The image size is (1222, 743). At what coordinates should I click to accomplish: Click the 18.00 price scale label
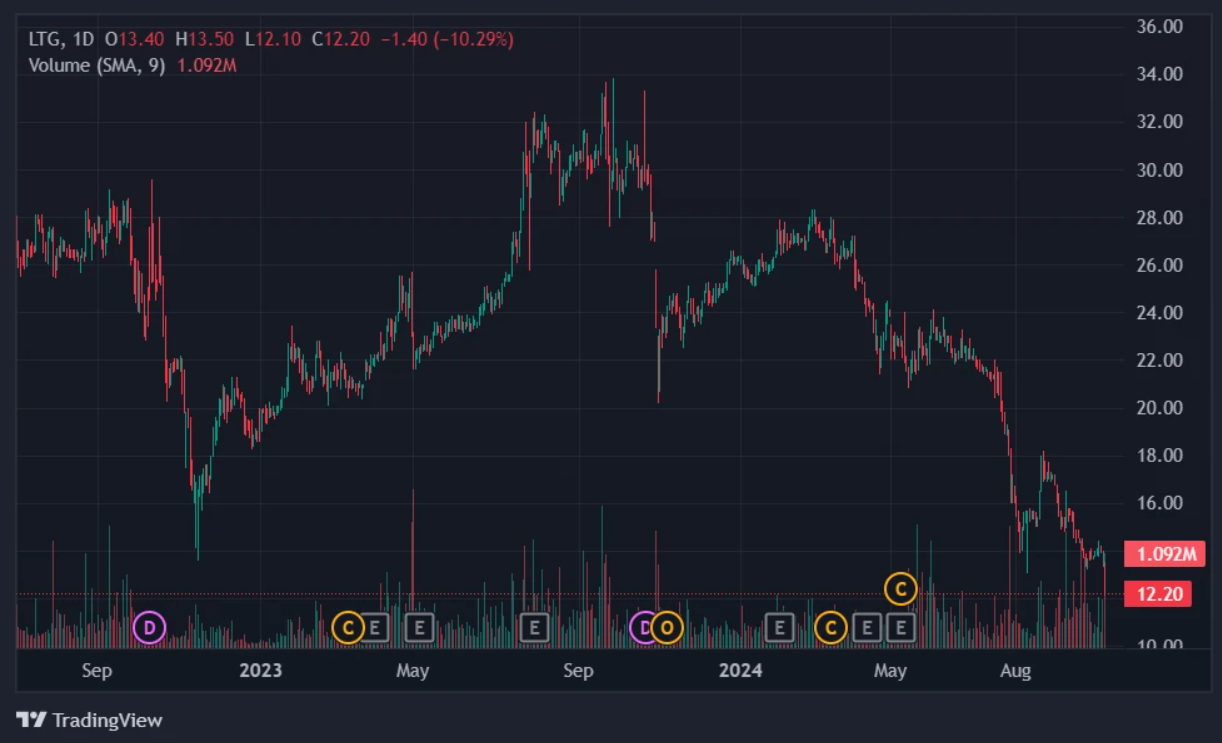[x=1161, y=455]
